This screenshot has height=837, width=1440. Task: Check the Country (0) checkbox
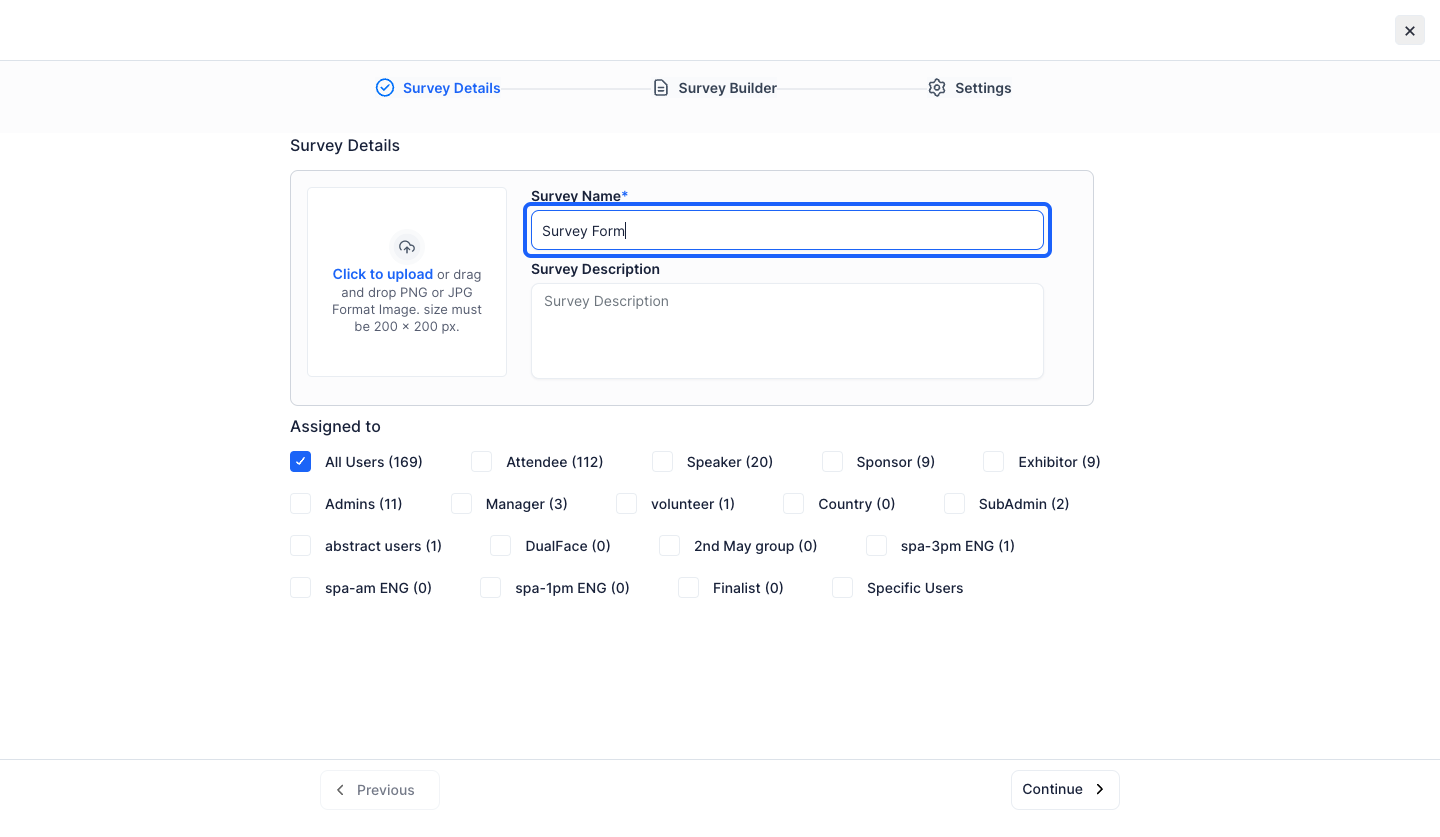[794, 504]
